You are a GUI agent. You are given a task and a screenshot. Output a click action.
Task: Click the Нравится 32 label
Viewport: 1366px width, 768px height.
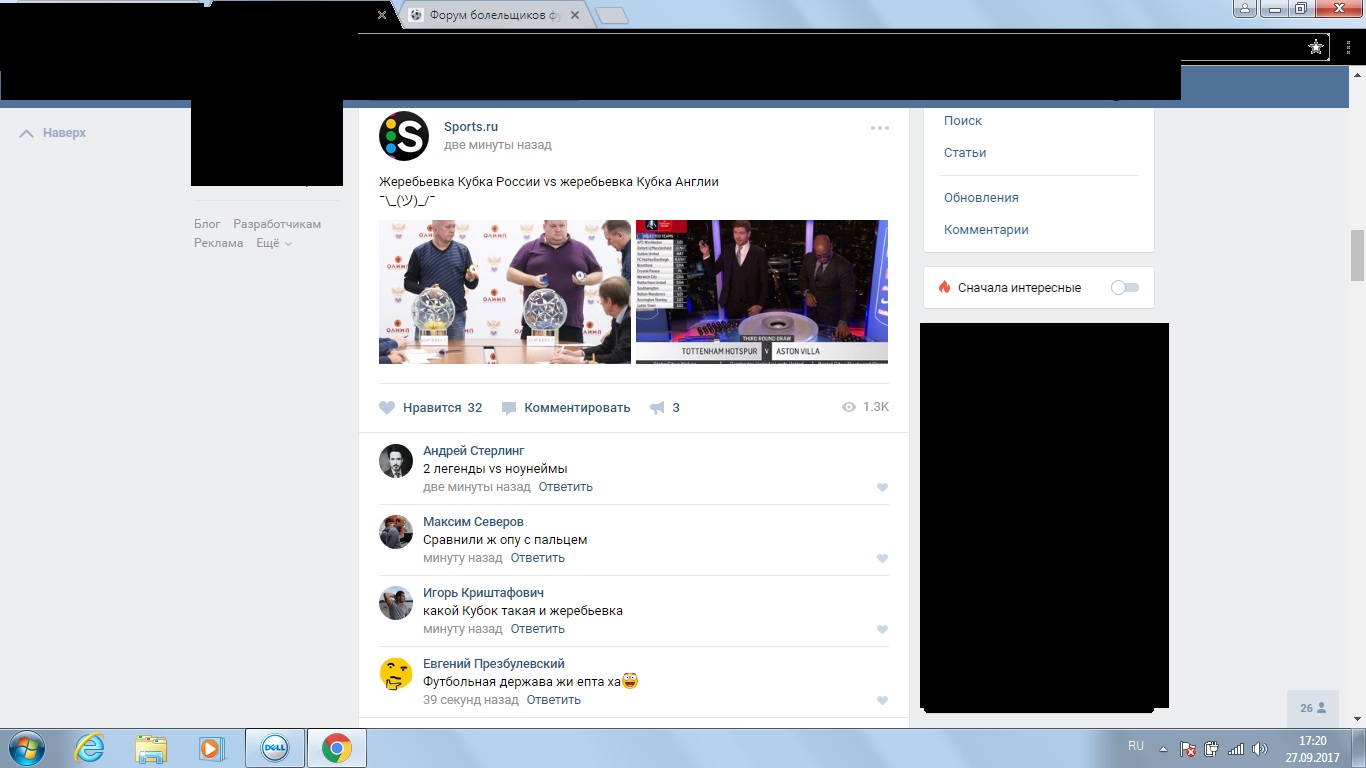pyautogui.click(x=443, y=408)
